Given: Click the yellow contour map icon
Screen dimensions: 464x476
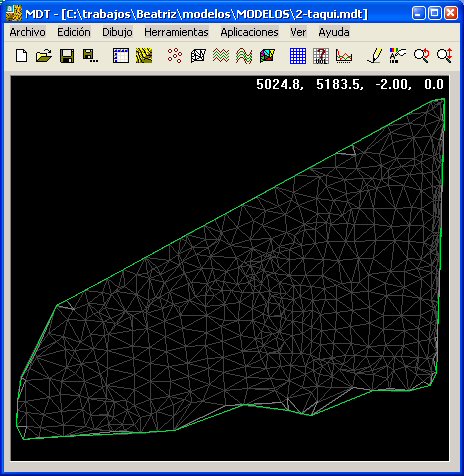Looking at the screenshot, I should click(144, 55).
